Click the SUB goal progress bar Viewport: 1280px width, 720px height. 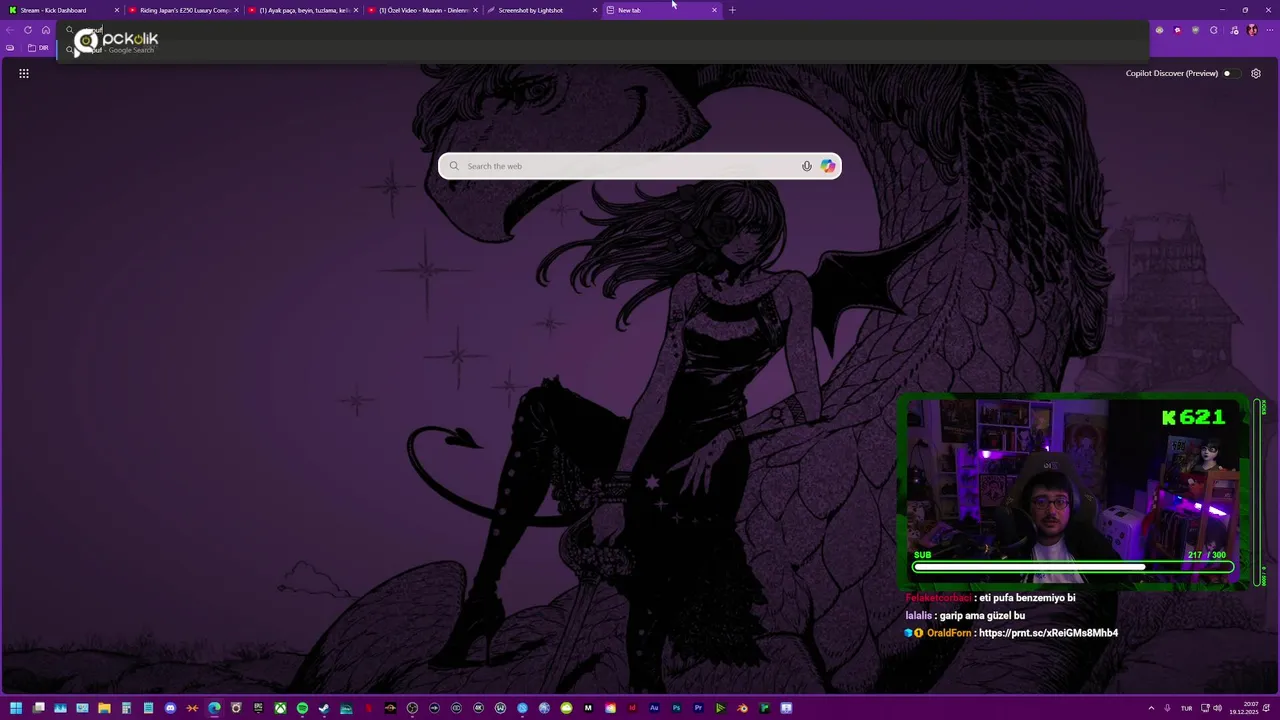[1073, 567]
